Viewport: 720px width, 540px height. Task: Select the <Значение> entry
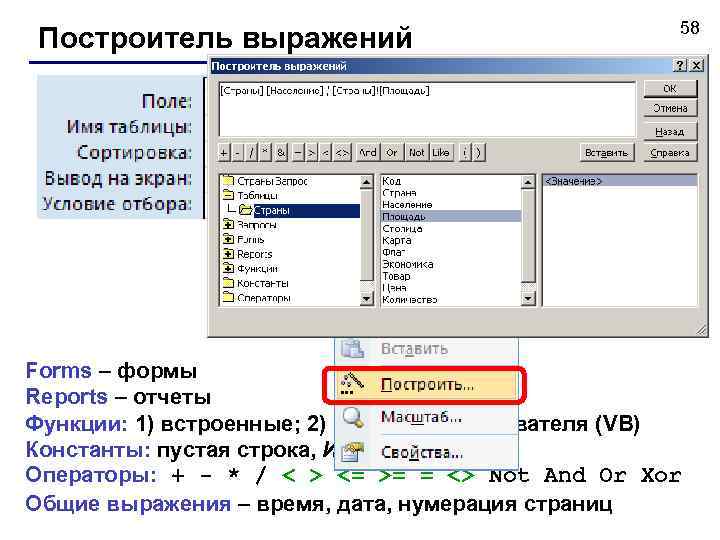click(619, 181)
